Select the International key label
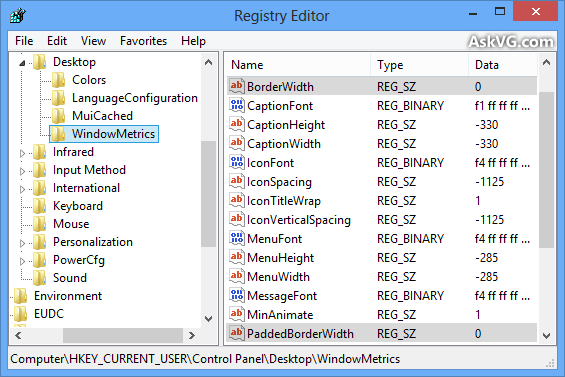Image resolution: width=565 pixels, height=377 pixels. (x=86, y=188)
